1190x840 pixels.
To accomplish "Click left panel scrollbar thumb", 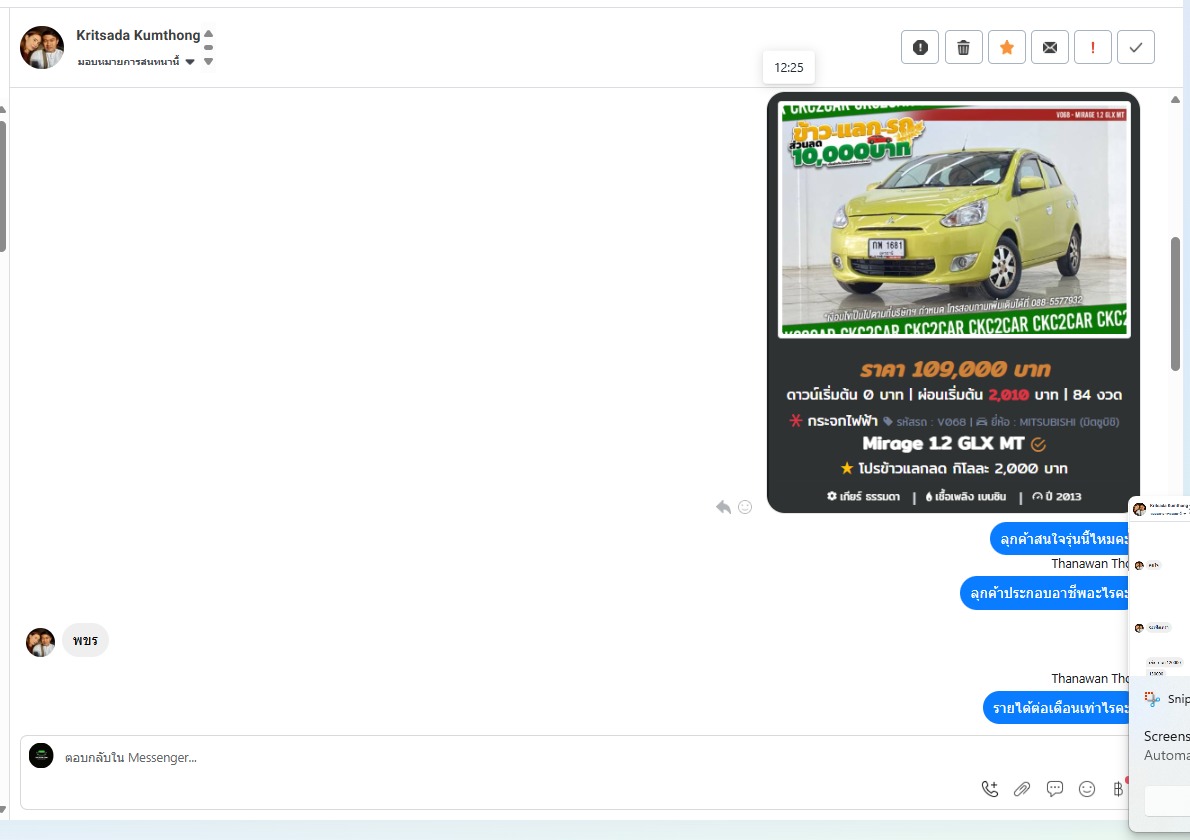I will click(2, 187).
